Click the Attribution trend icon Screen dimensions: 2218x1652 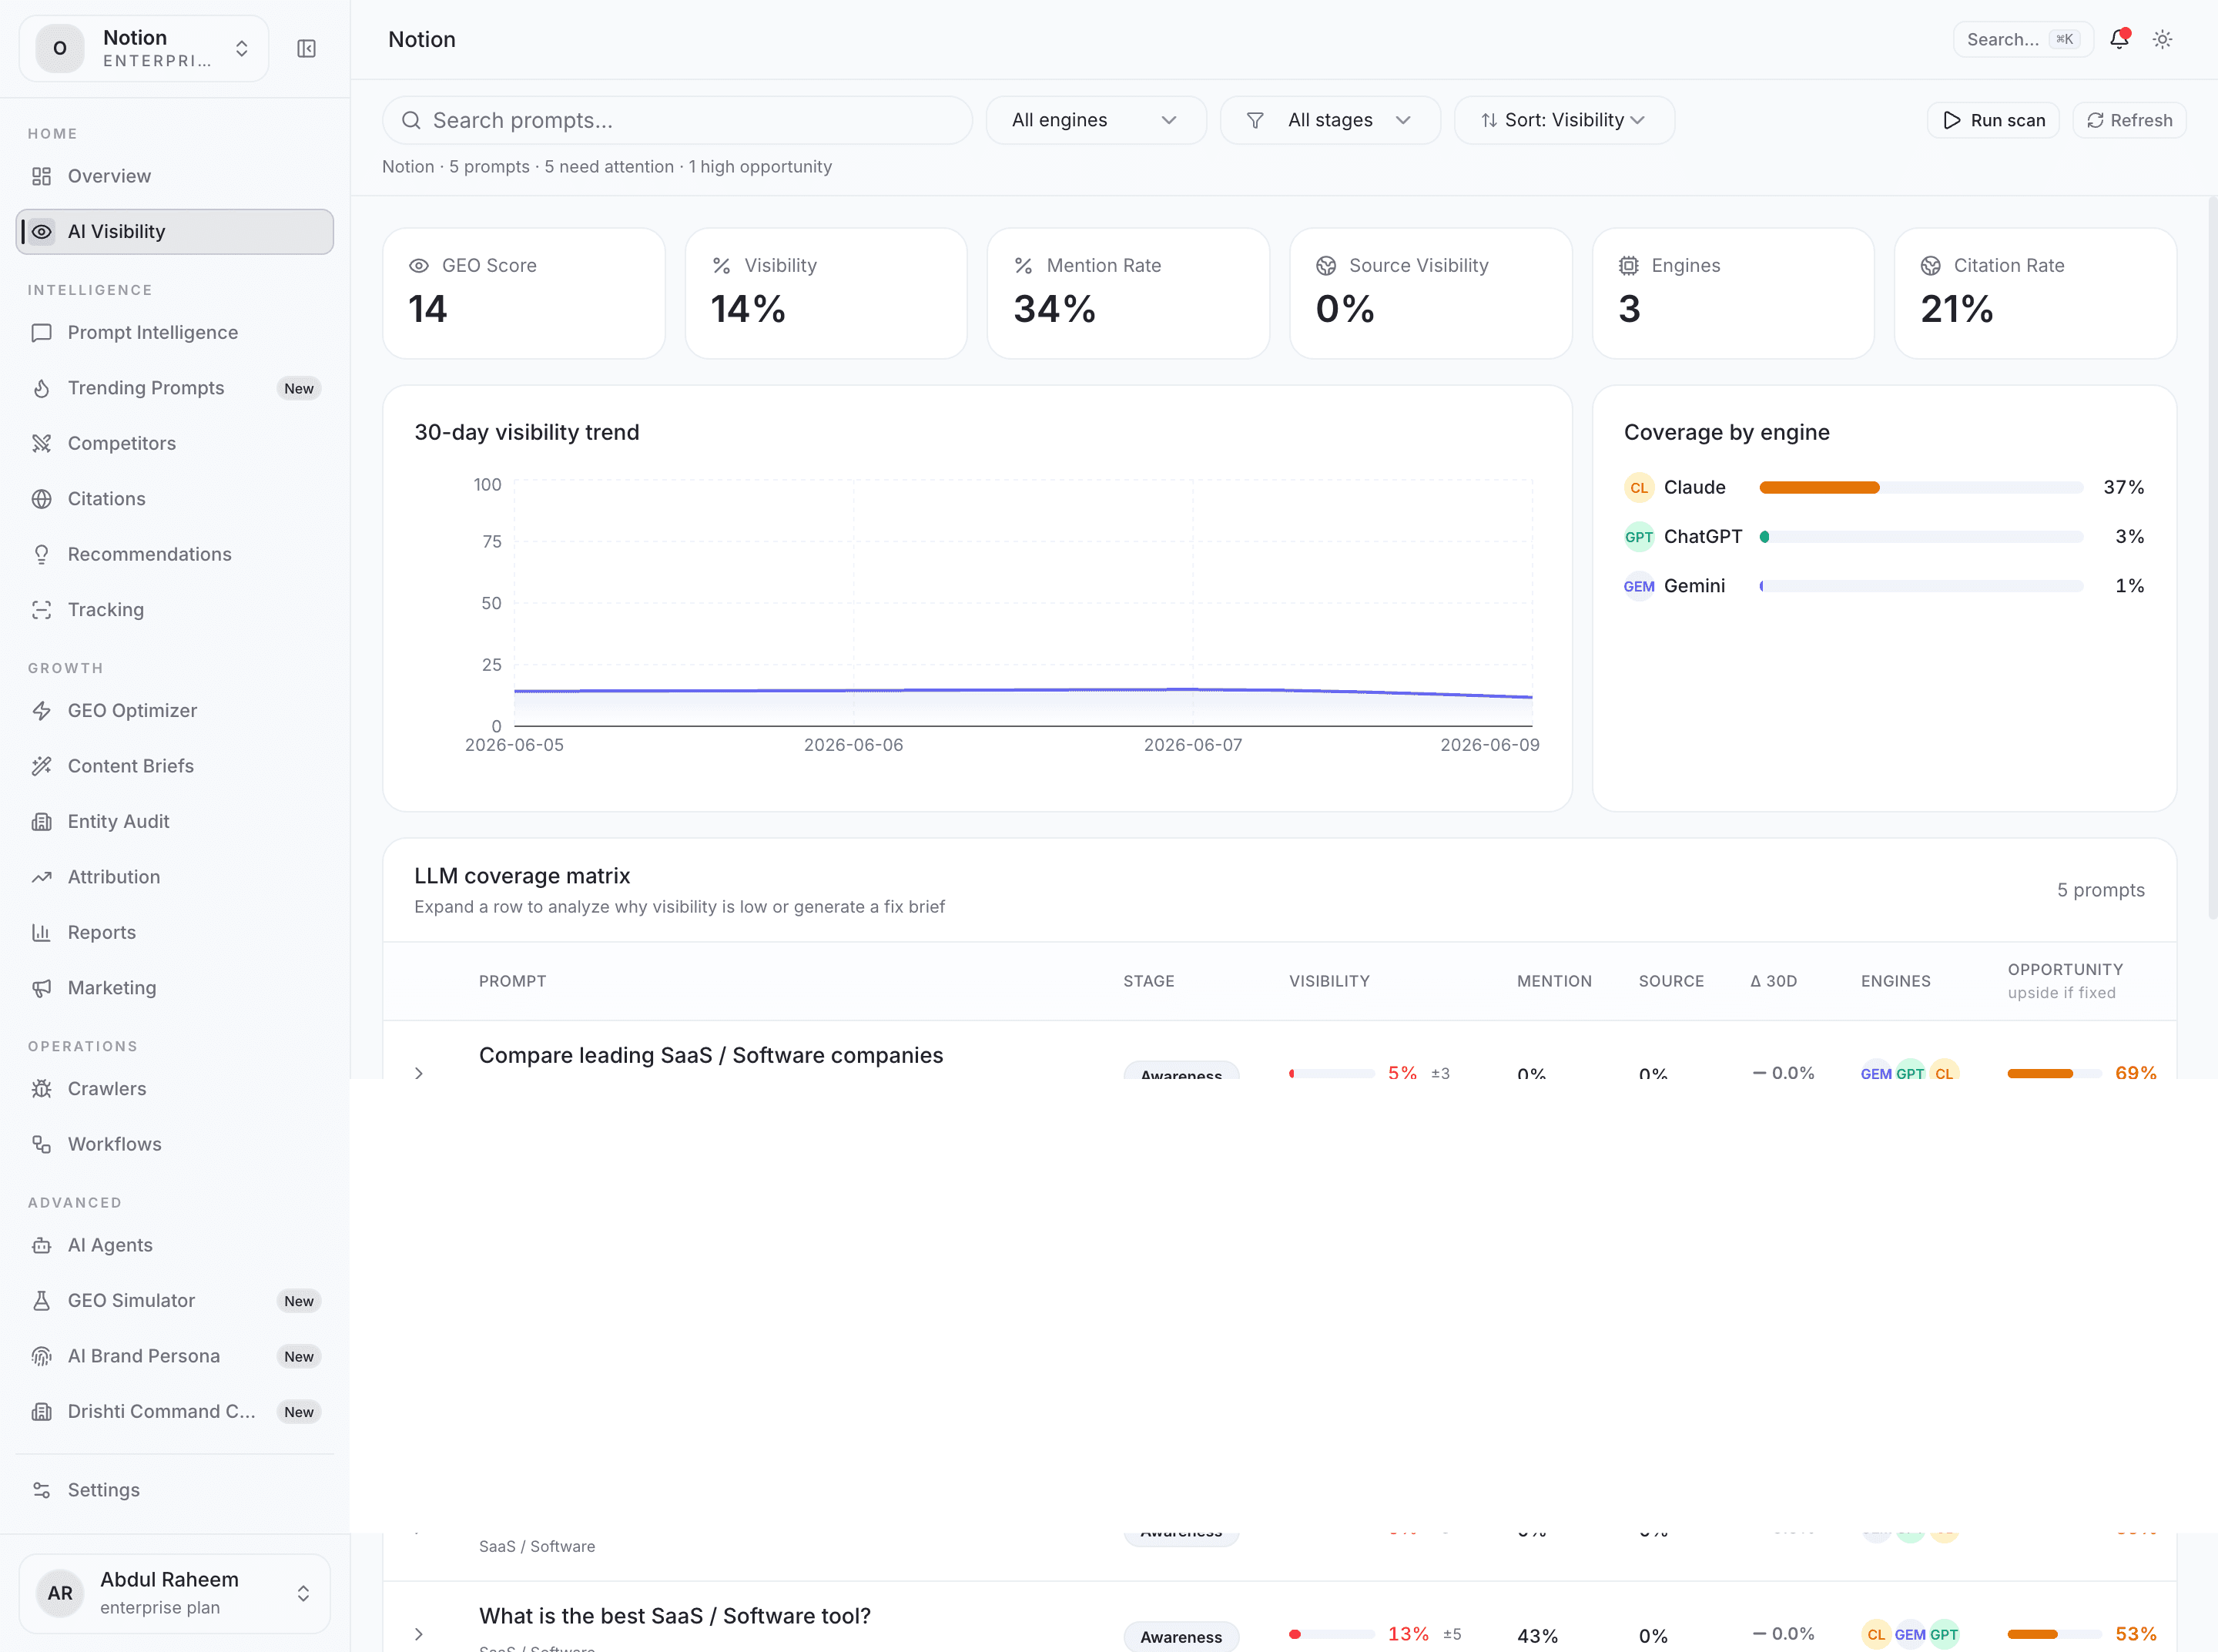click(x=41, y=877)
